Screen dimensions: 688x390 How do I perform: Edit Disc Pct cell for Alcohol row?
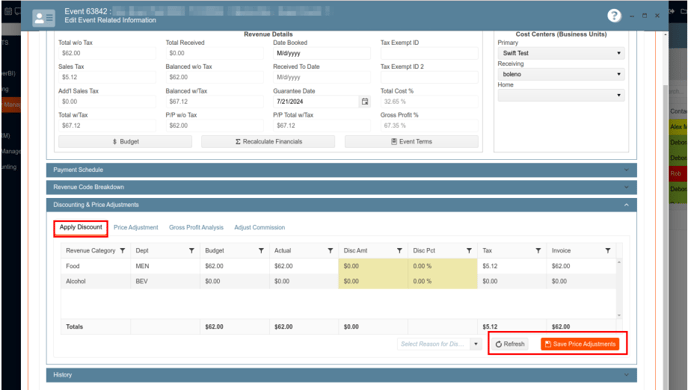[442, 281]
